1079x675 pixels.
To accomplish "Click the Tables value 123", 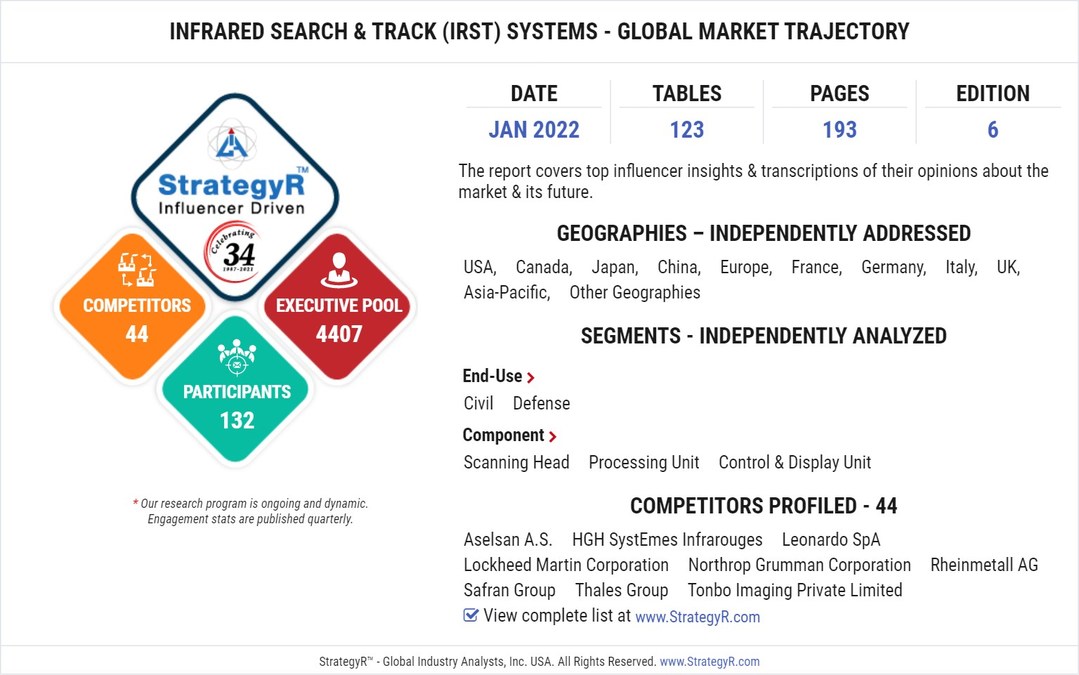I will 687,129.
